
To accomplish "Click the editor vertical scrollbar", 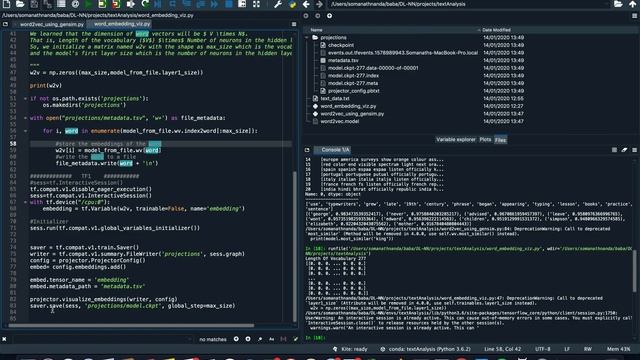I will point(295,246).
